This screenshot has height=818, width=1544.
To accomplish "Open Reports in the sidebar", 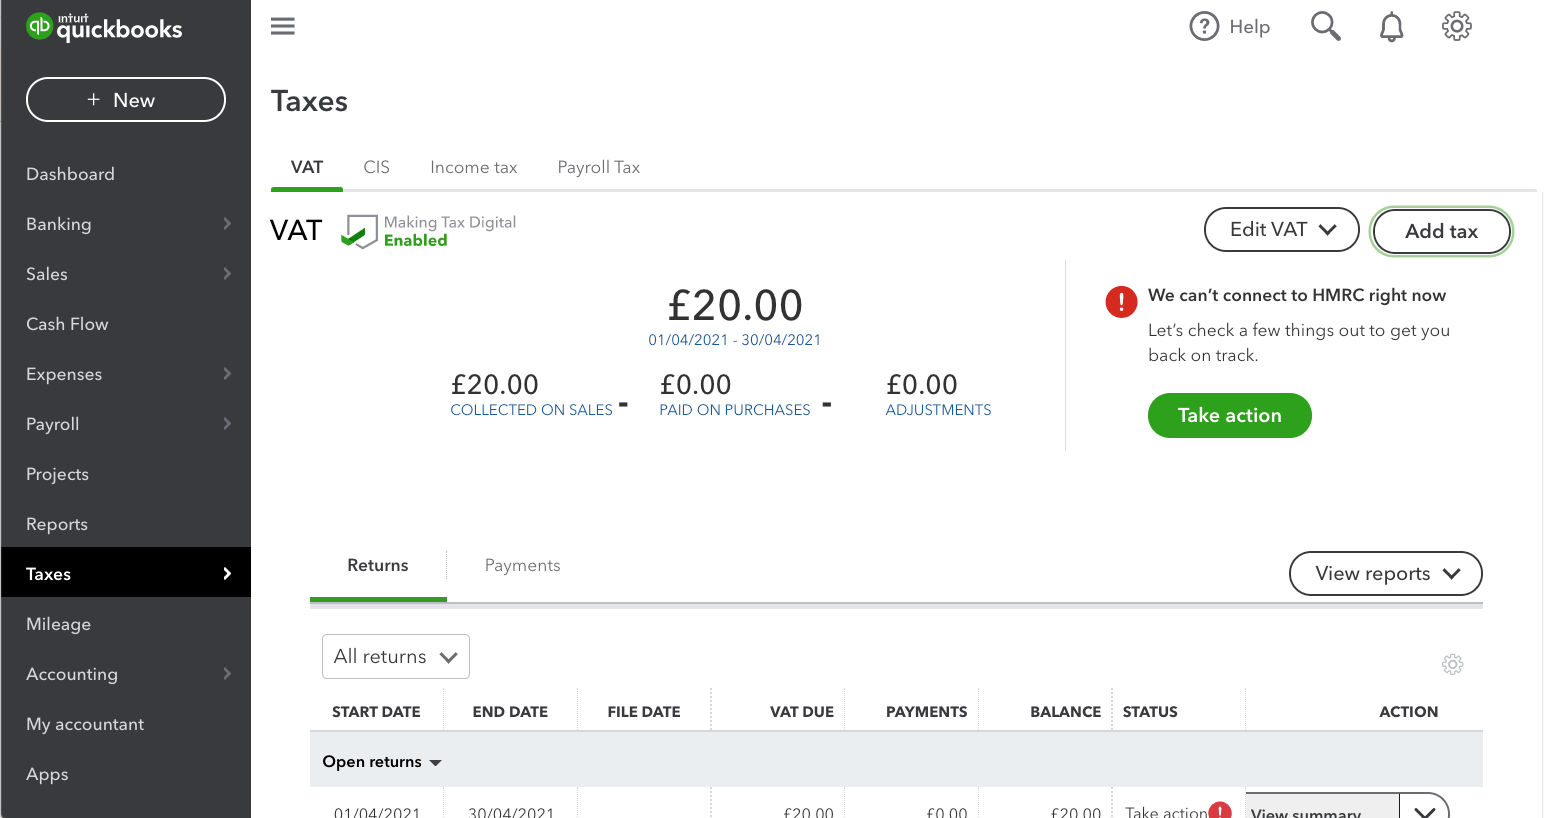I will pos(57,524).
